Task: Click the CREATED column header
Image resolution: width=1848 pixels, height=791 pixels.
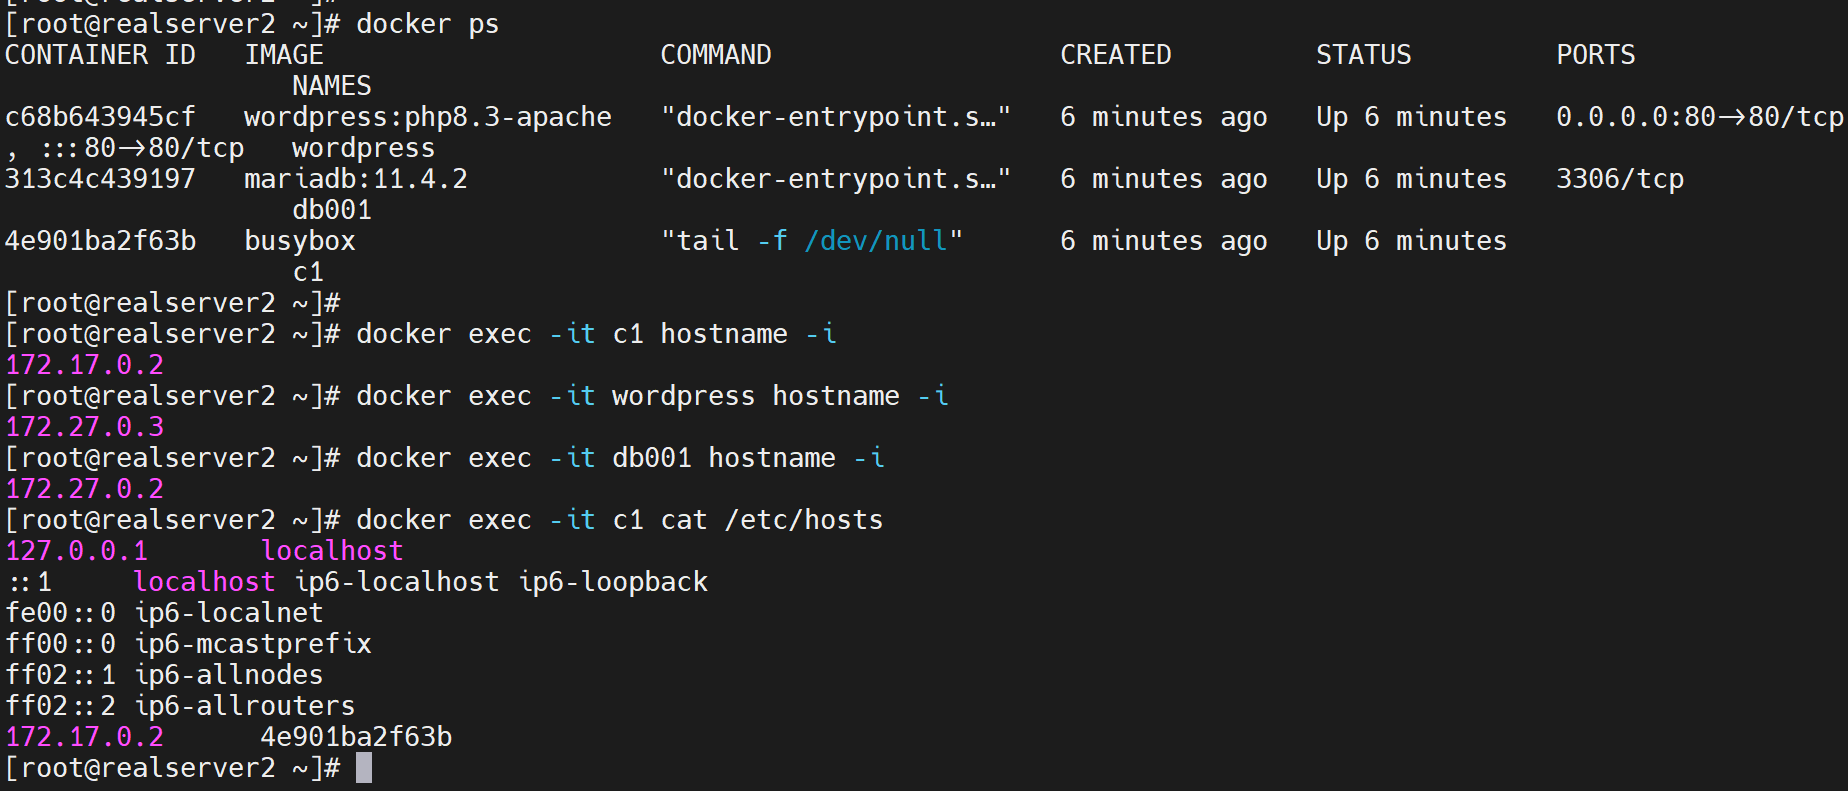Action: pyautogui.click(x=1115, y=55)
